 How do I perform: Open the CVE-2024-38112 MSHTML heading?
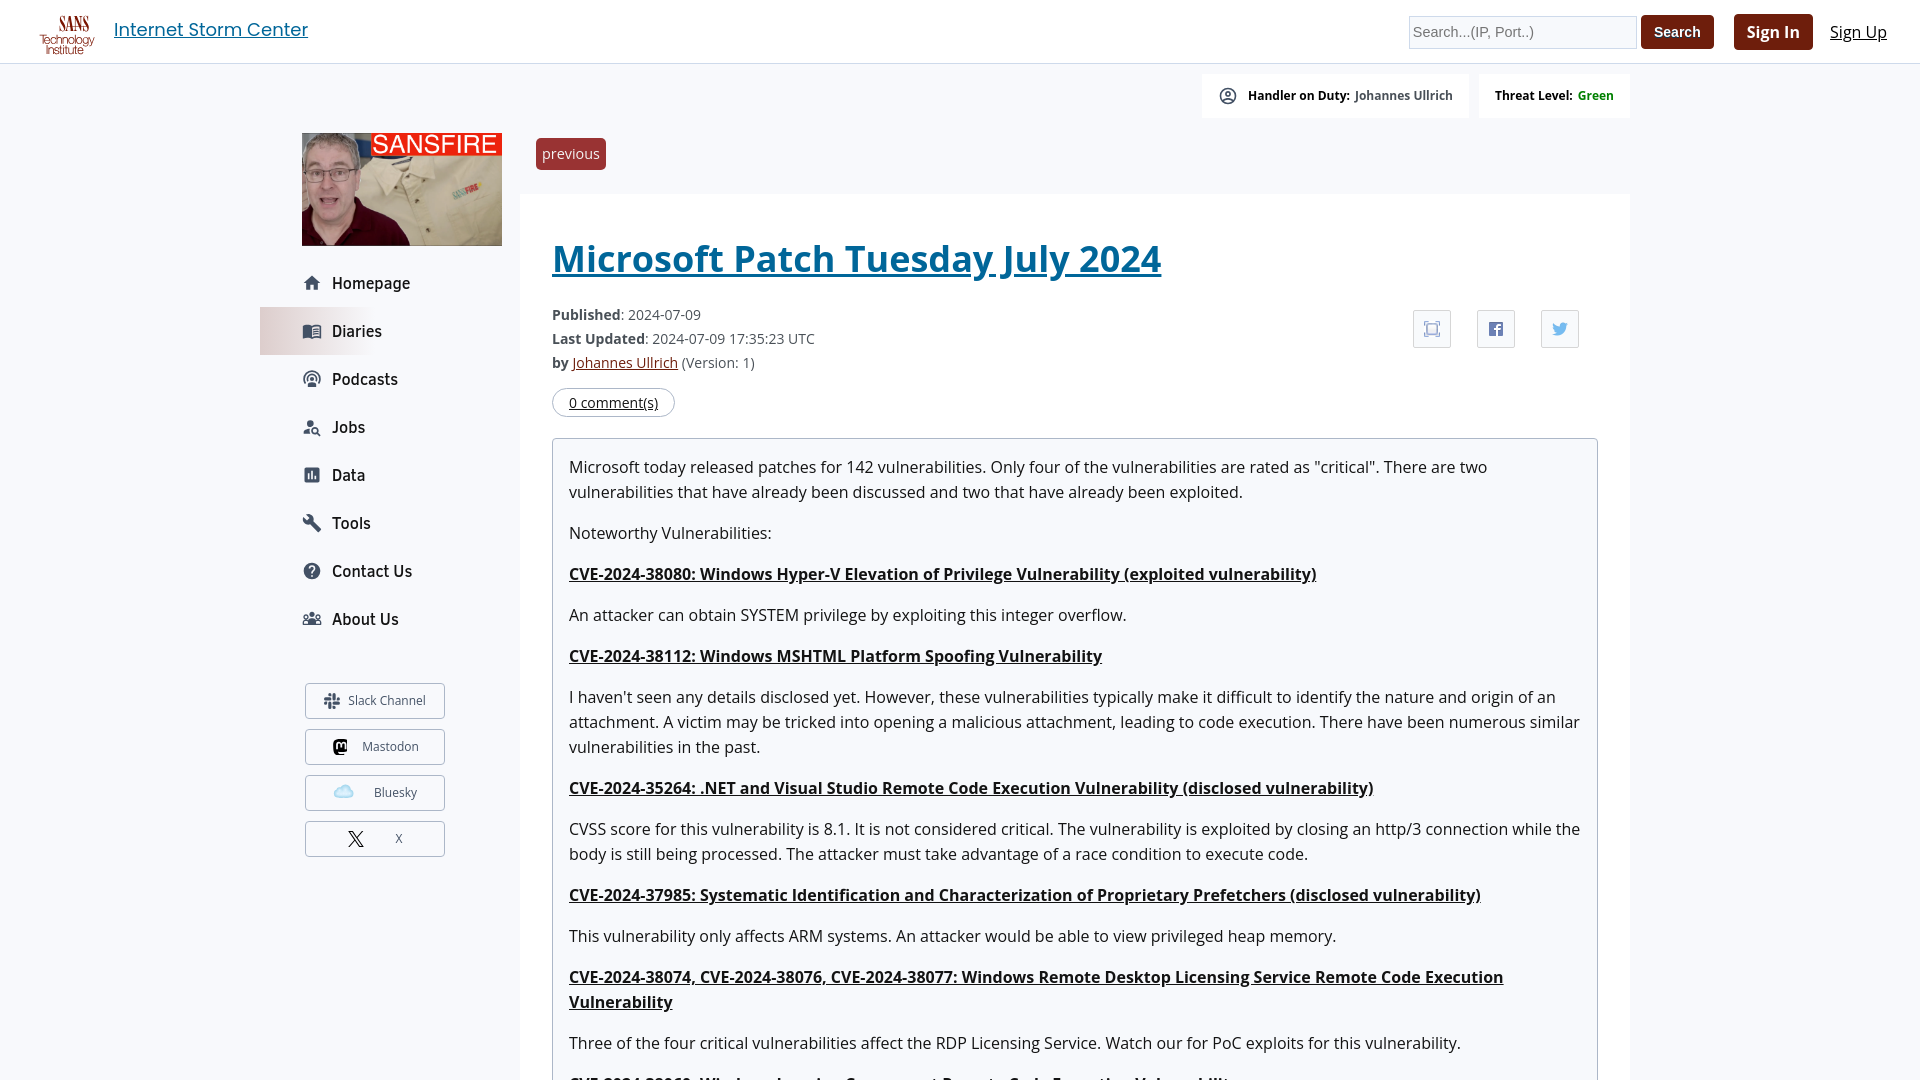pyautogui.click(x=835, y=656)
